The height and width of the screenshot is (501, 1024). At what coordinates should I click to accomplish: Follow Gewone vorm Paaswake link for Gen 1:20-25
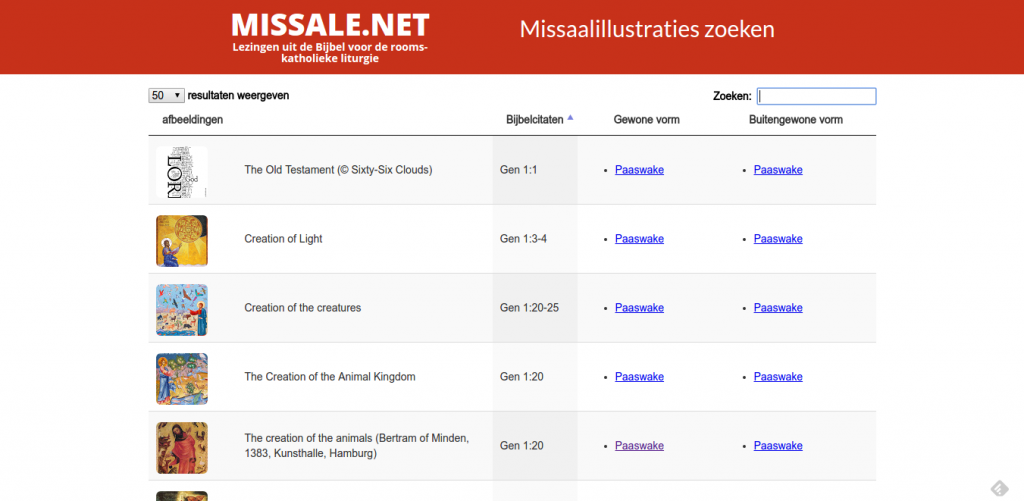pyautogui.click(x=639, y=308)
